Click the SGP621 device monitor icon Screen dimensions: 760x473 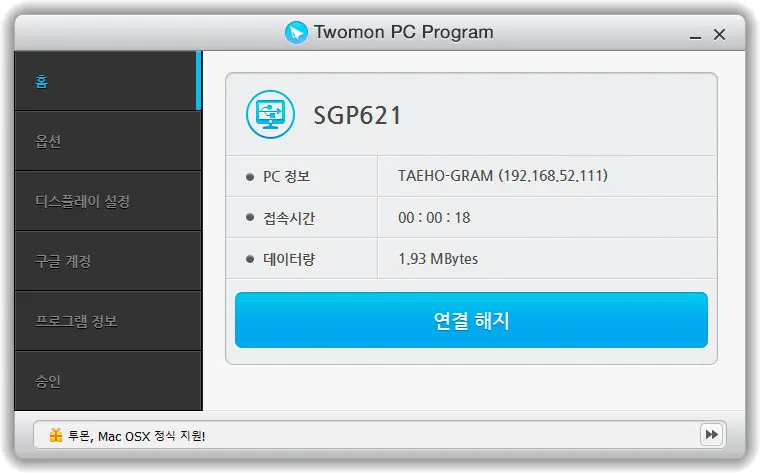coord(270,114)
